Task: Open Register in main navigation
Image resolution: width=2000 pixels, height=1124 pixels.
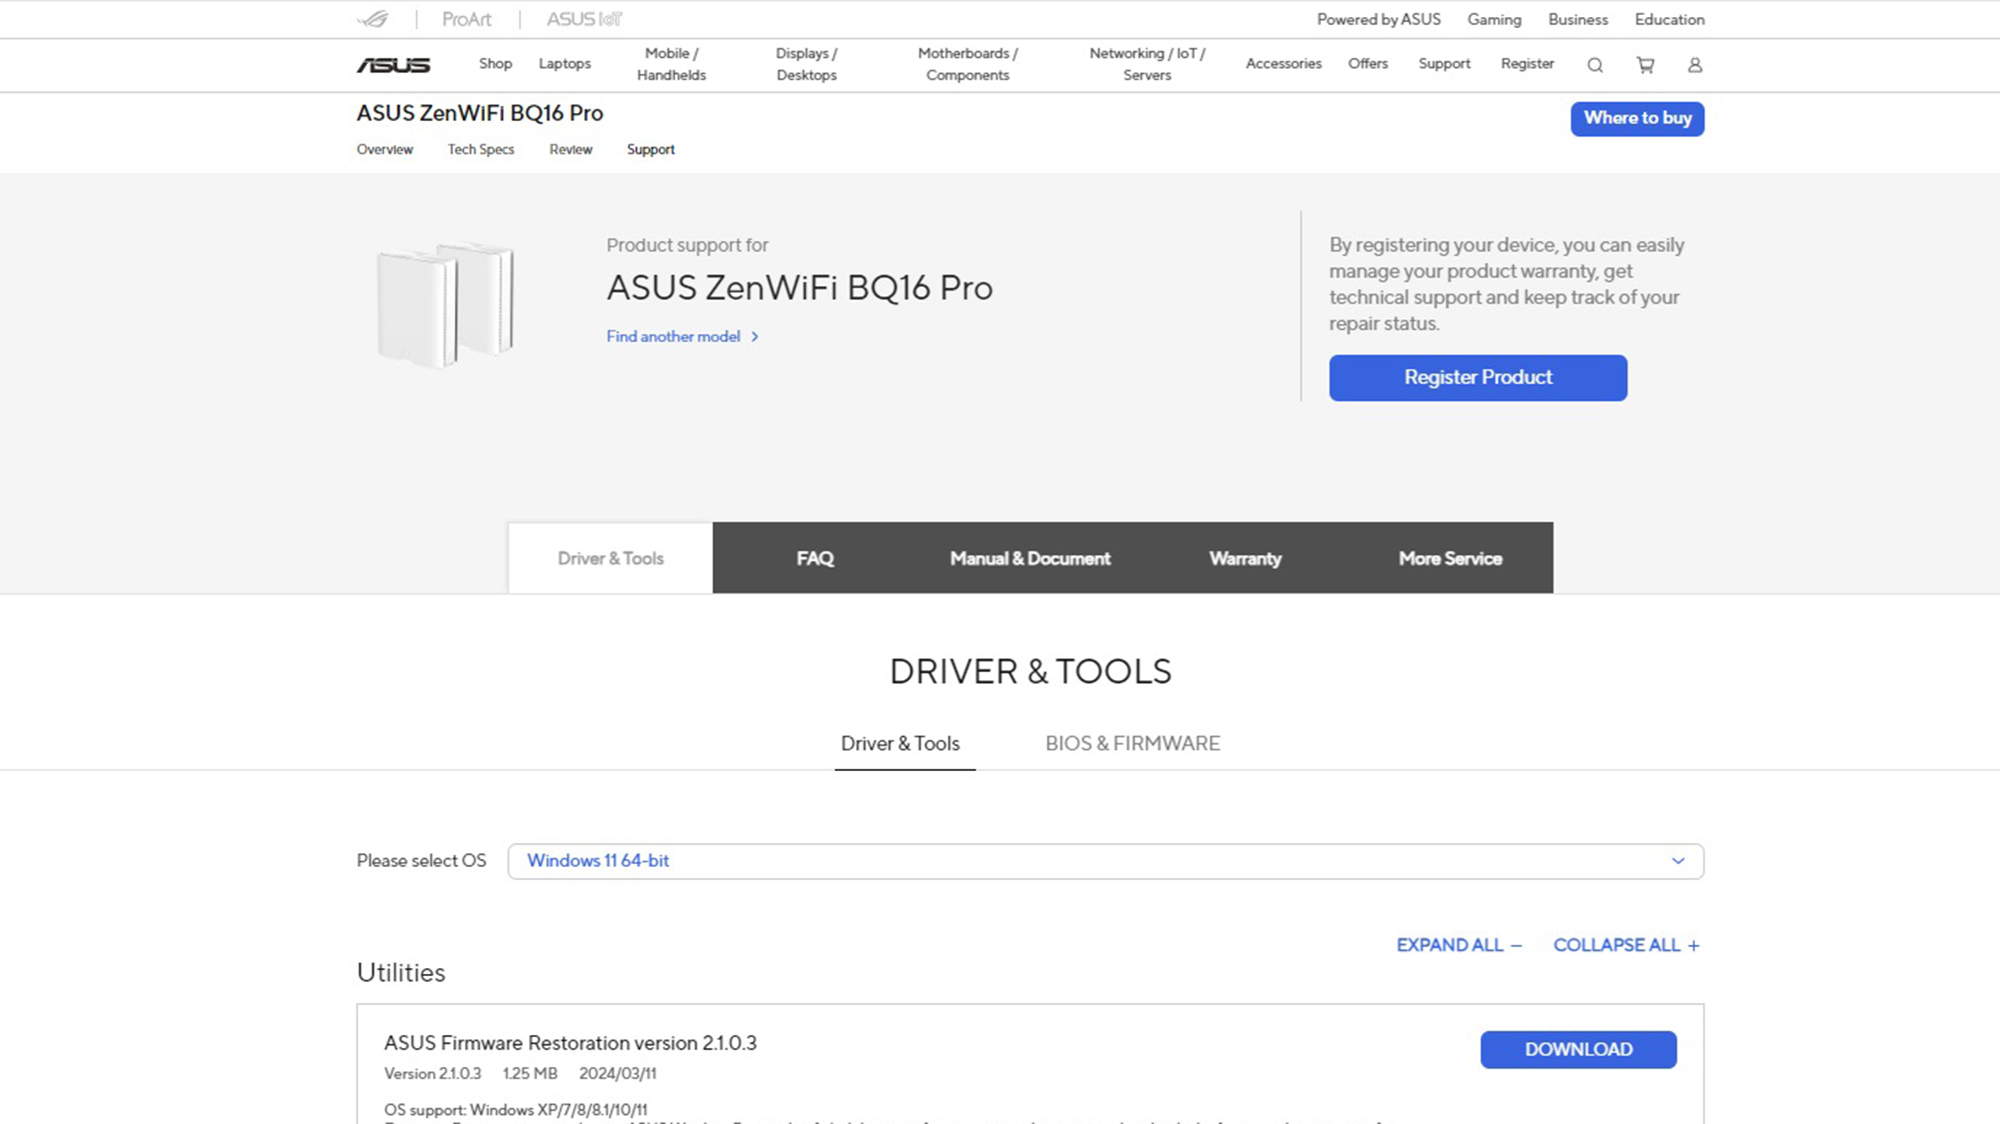Action: click(1527, 63)
